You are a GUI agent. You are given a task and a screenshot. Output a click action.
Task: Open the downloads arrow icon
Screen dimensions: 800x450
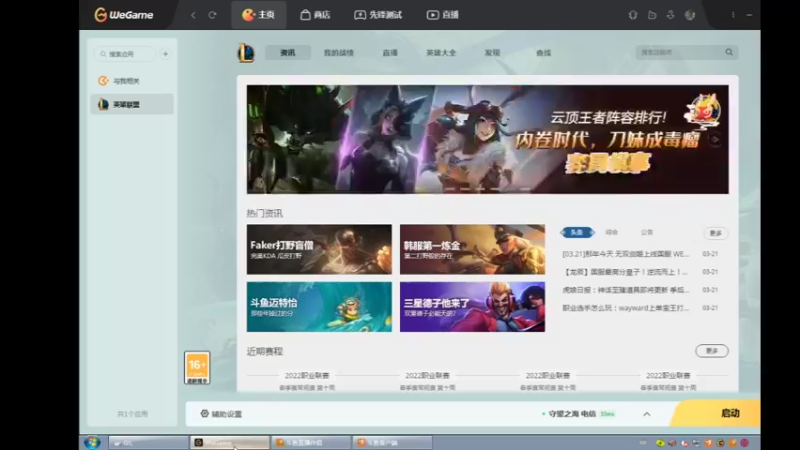[x=670, y=15]
